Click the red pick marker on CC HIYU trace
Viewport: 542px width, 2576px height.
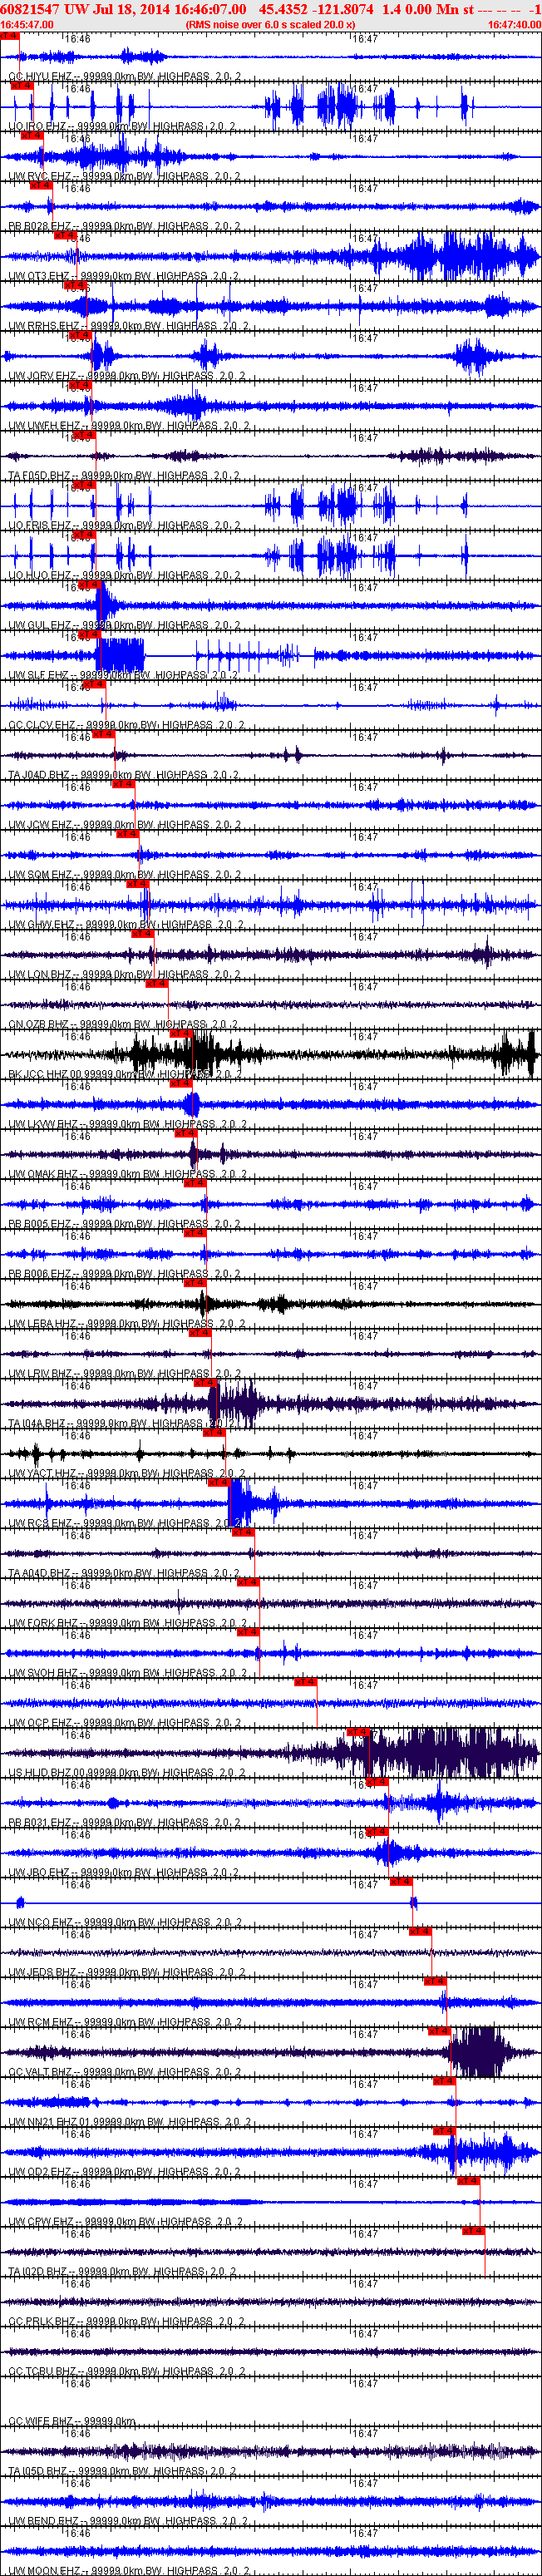pyautogui.click(x=9, y=36)
